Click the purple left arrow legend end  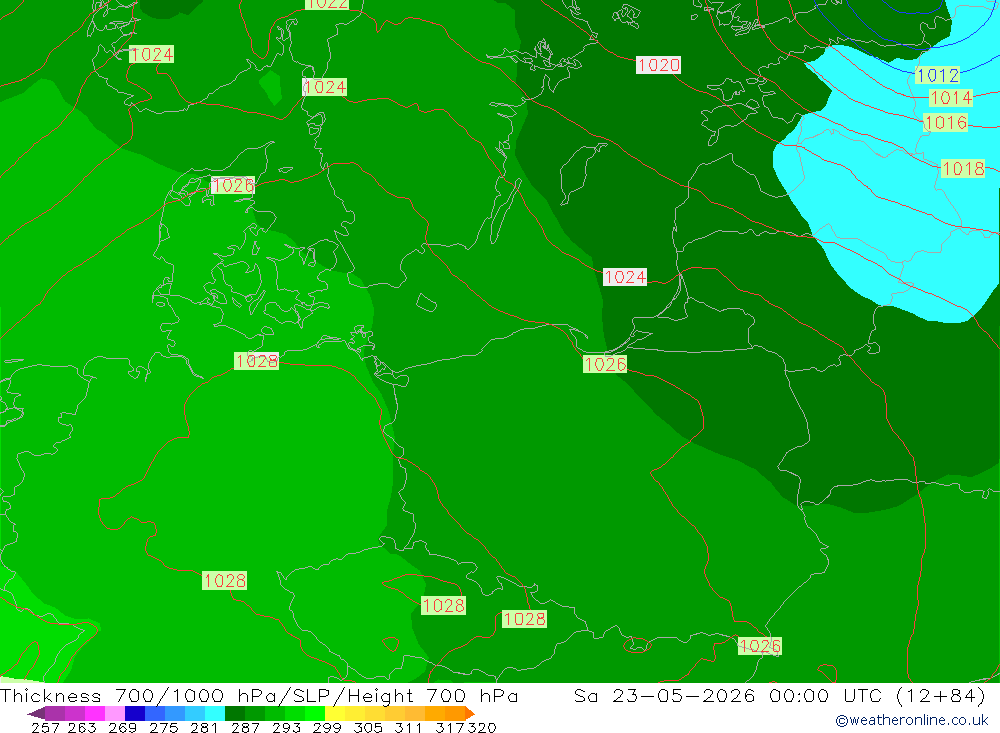pyautogui.click(x=36, y=713)
